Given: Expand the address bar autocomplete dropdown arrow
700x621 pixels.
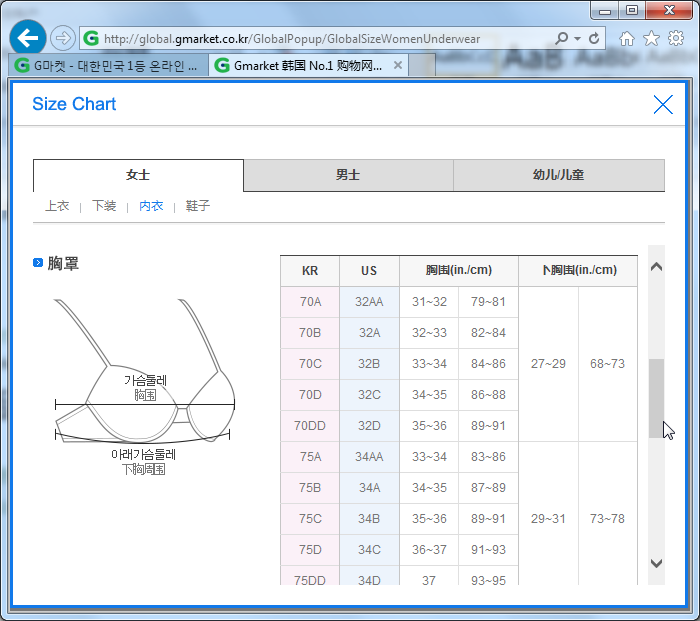Looking at the screenshot, I should pos(577,38).
